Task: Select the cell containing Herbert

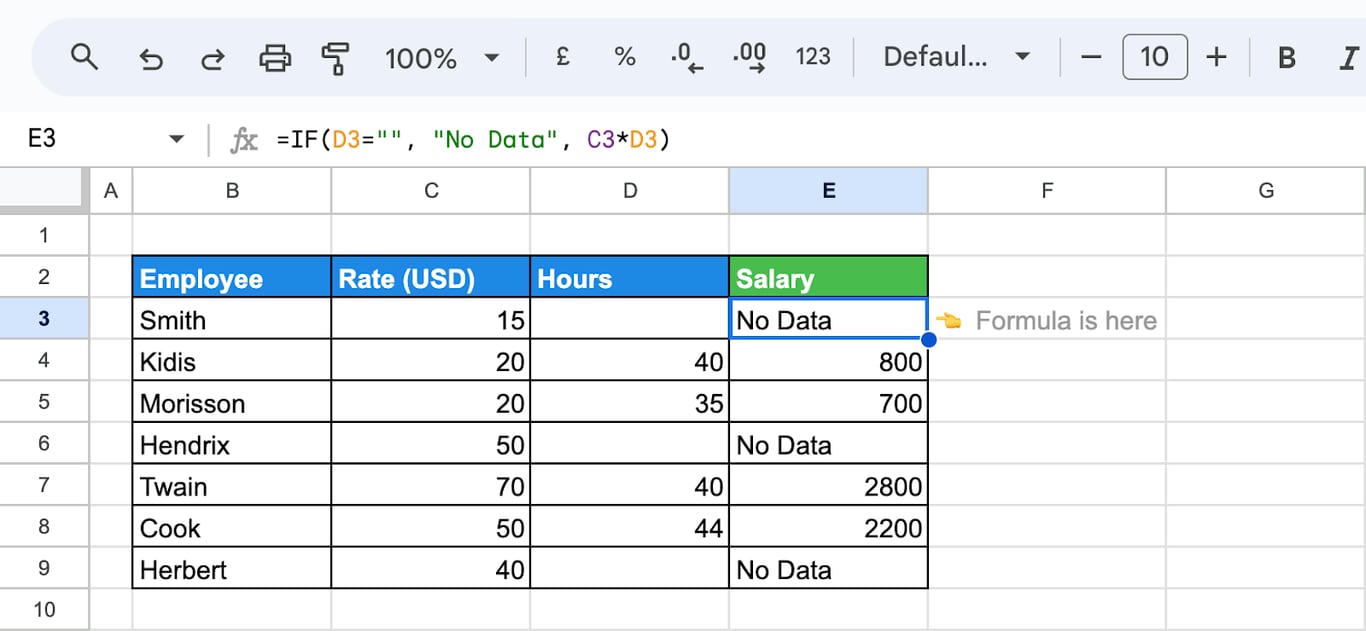Action: click(232, 568)
